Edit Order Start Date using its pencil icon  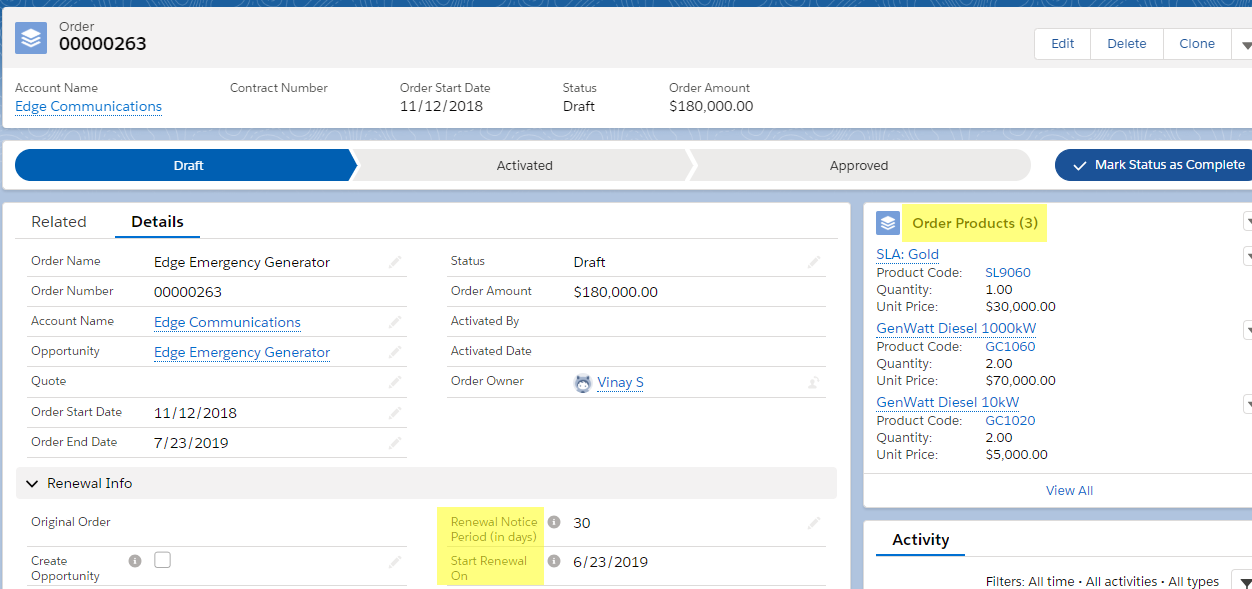coord(395,413)
